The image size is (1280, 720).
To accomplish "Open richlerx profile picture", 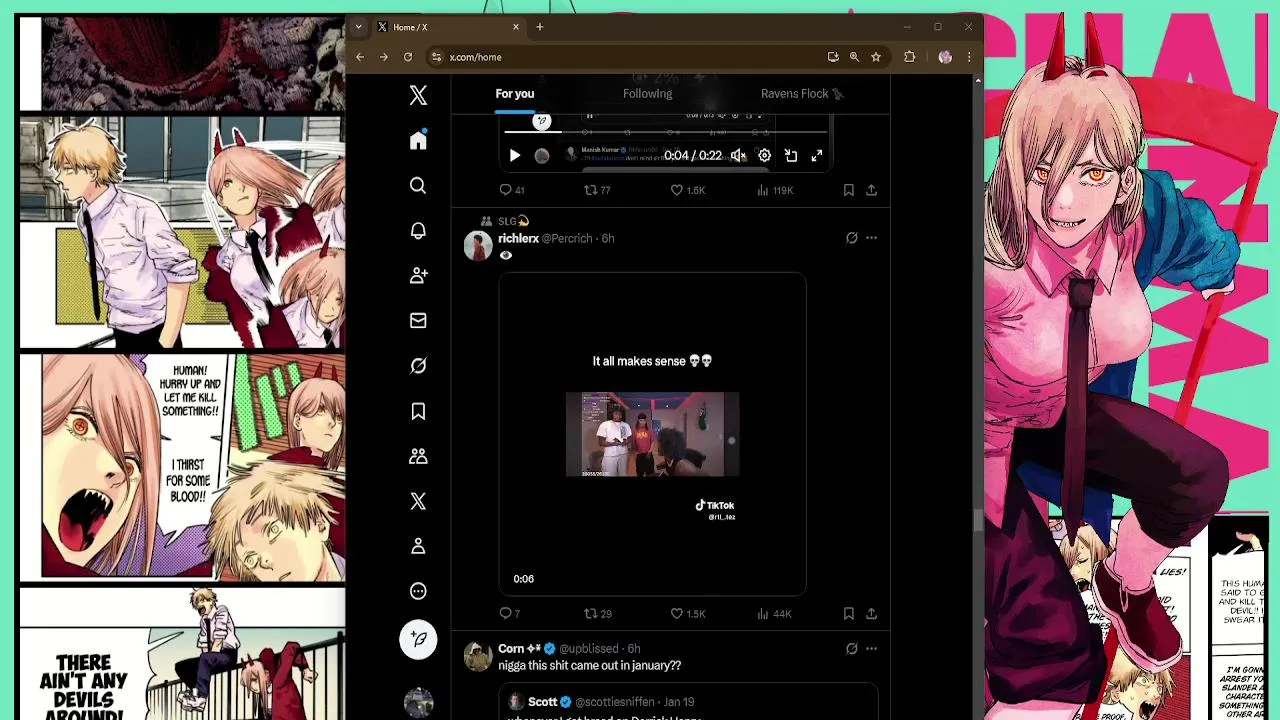I will pos(478,246).
